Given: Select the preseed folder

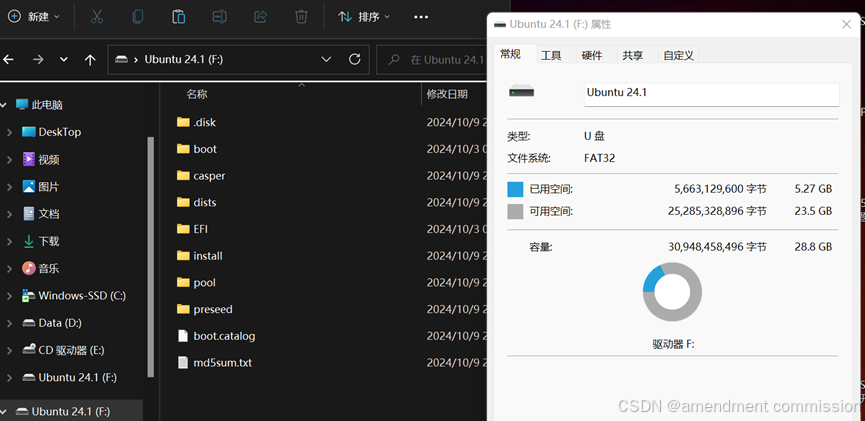Looking at the screenshot, I should point(204,310).
